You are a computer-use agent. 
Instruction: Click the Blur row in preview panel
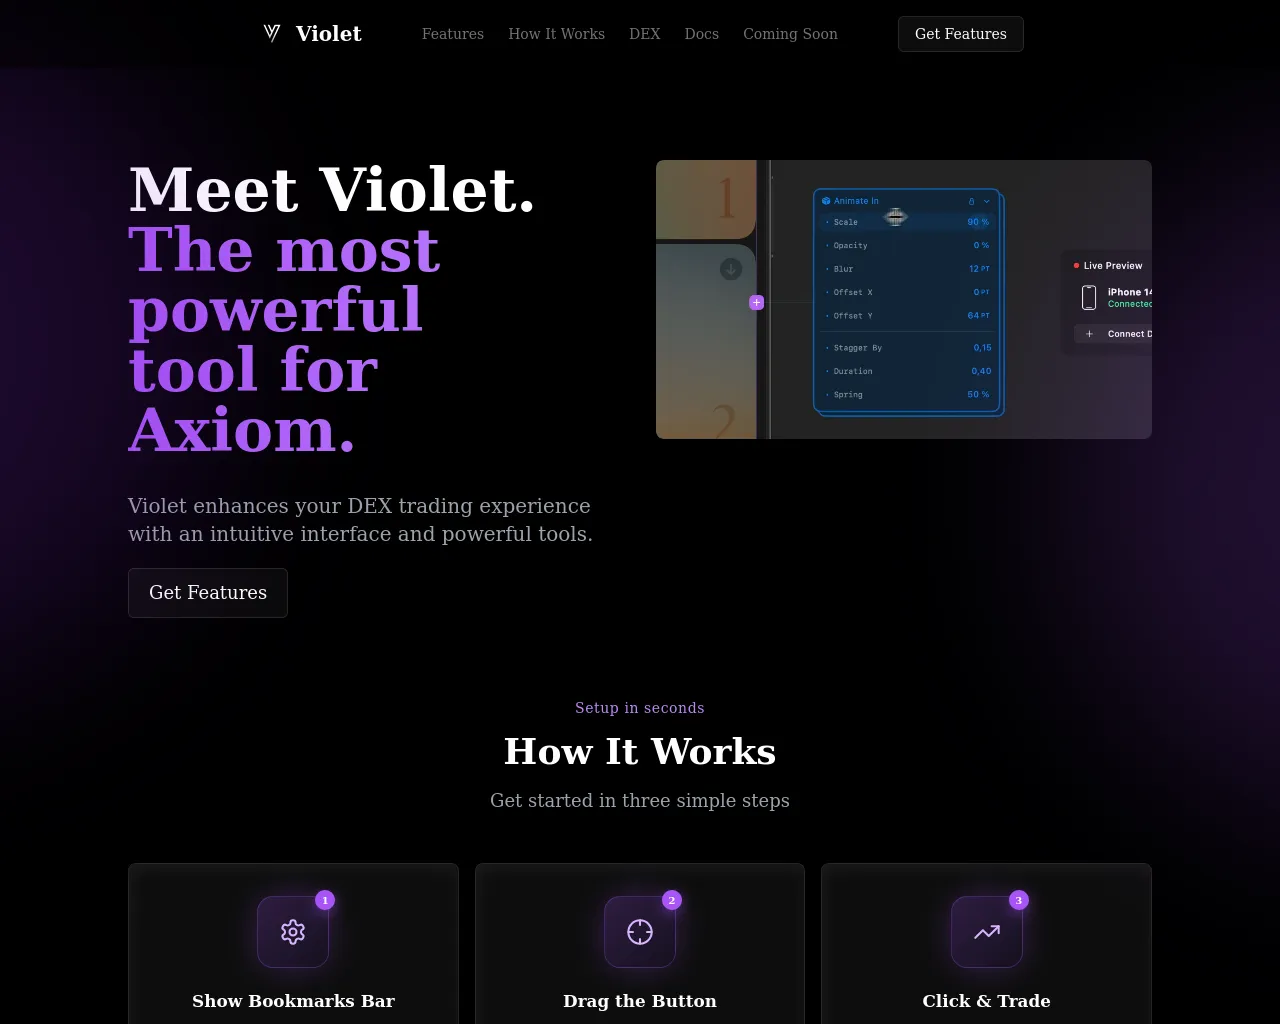point(907,269)
